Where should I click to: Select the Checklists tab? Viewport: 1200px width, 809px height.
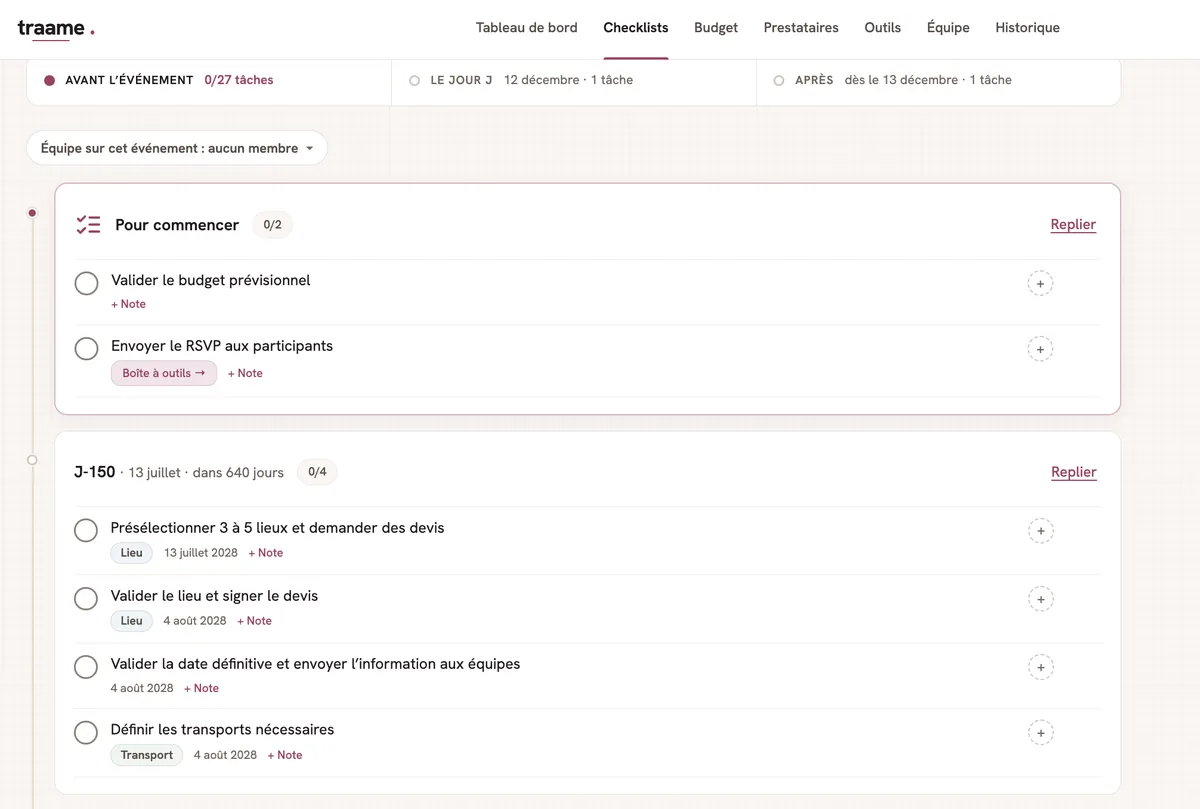pyautogui.click(x=636, y=28)
